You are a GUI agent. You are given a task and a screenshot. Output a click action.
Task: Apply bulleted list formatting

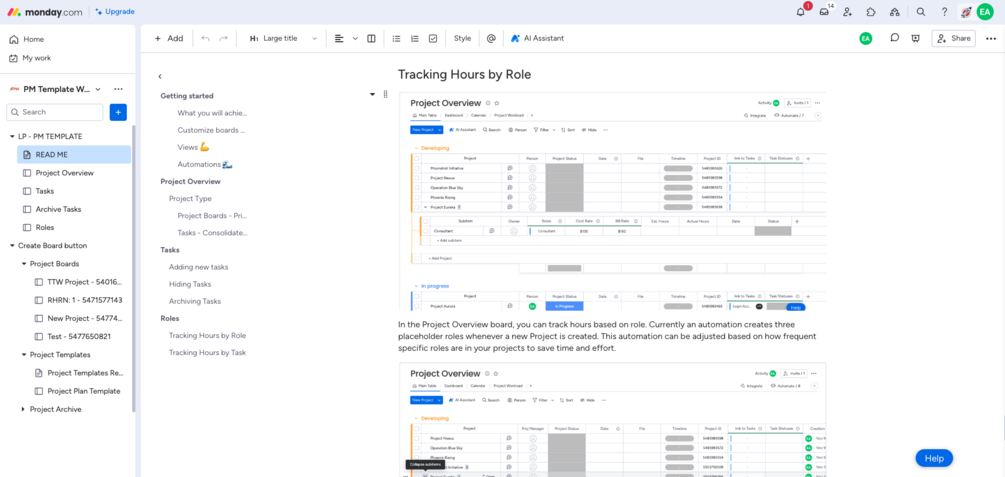(x=396, y=38)
